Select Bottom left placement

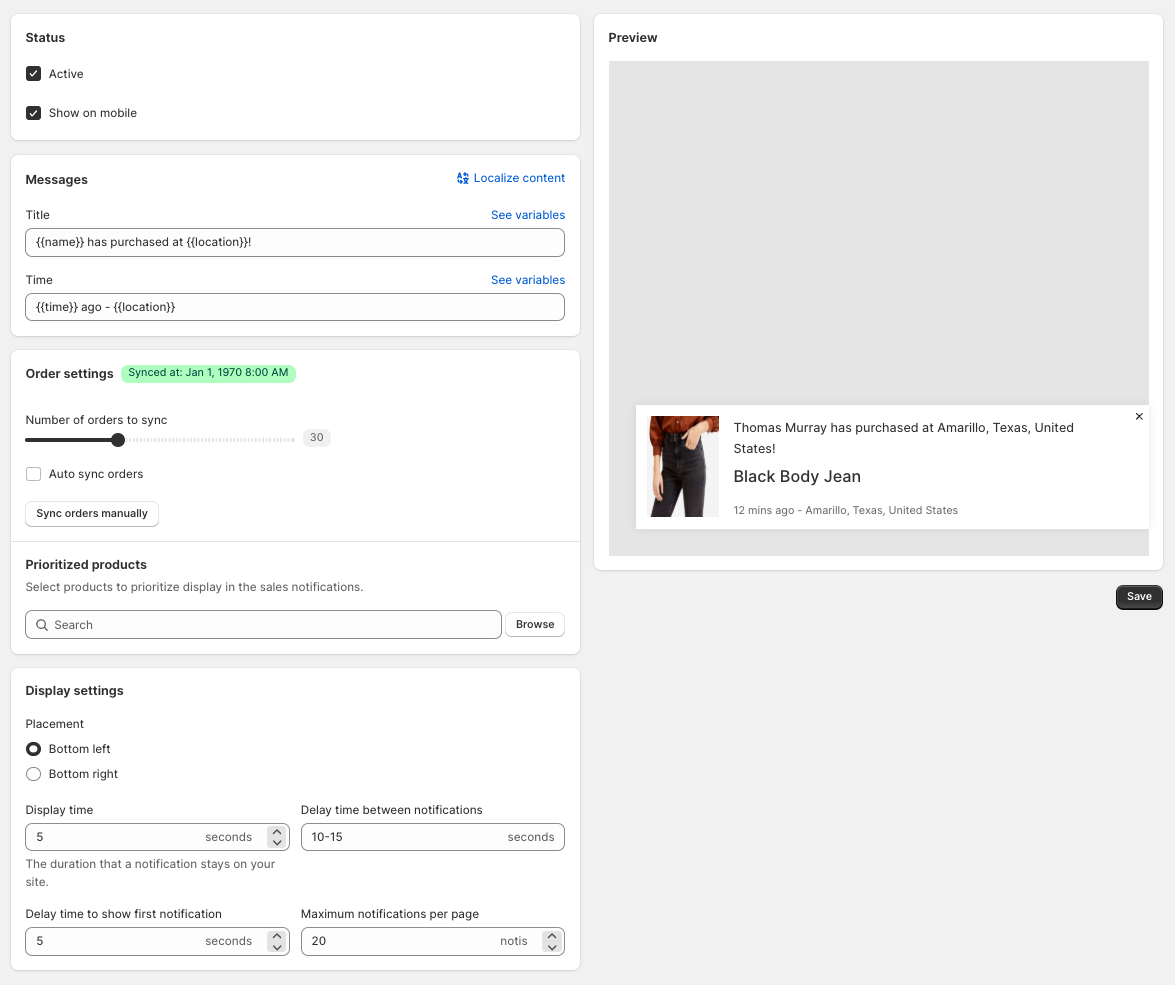tap(34, 749)
